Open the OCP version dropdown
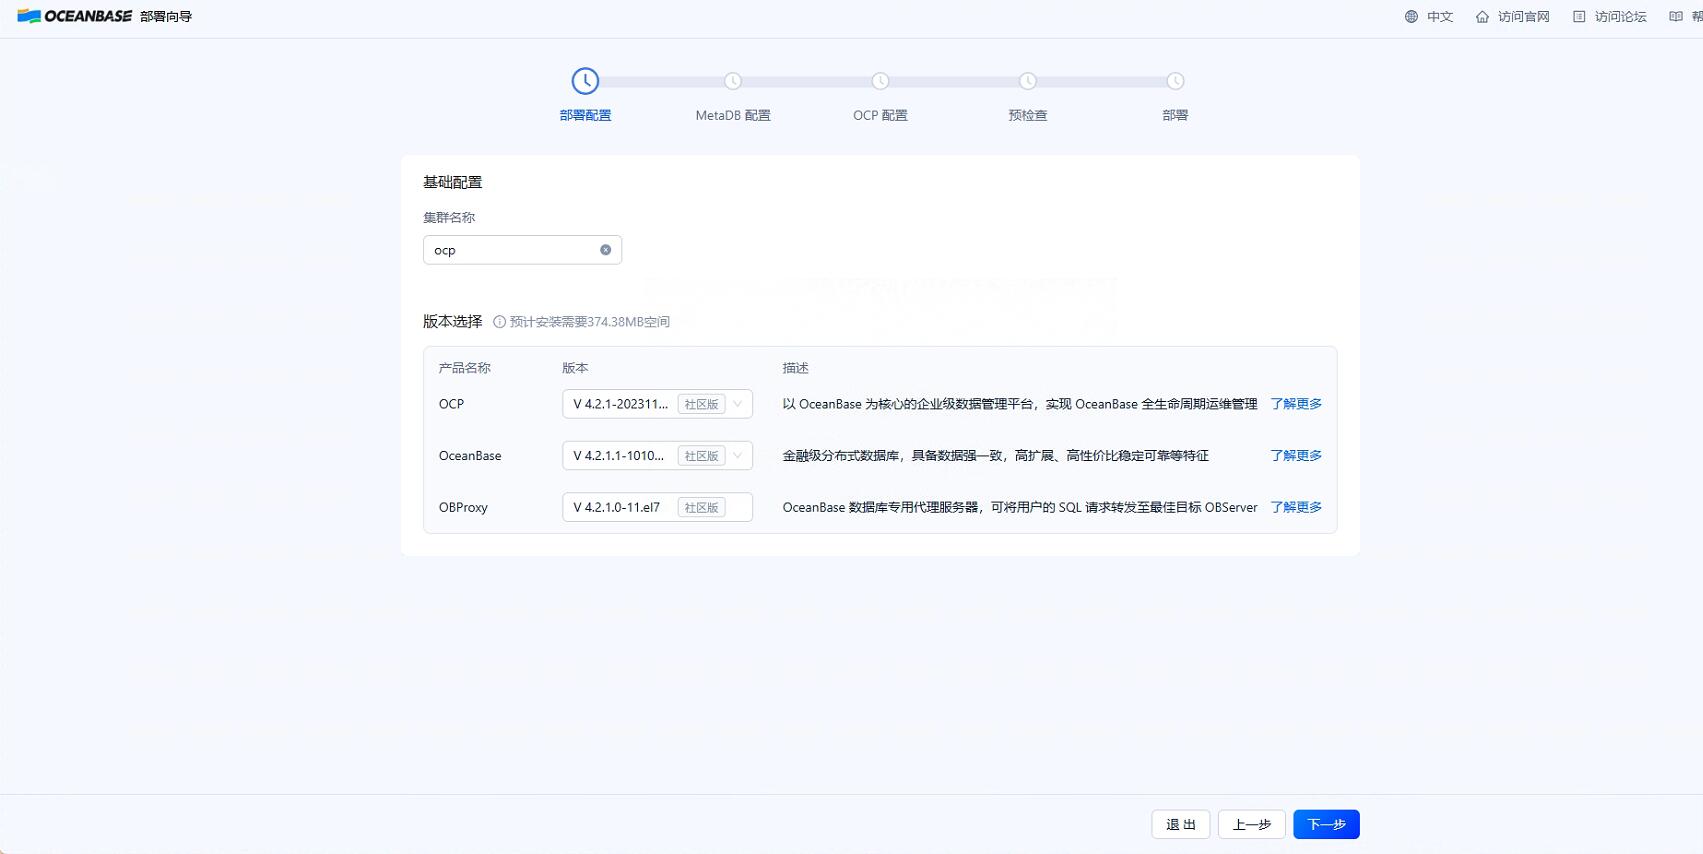Image resolution: width=1703 pixels, height=854 pixels. (657, 404)
